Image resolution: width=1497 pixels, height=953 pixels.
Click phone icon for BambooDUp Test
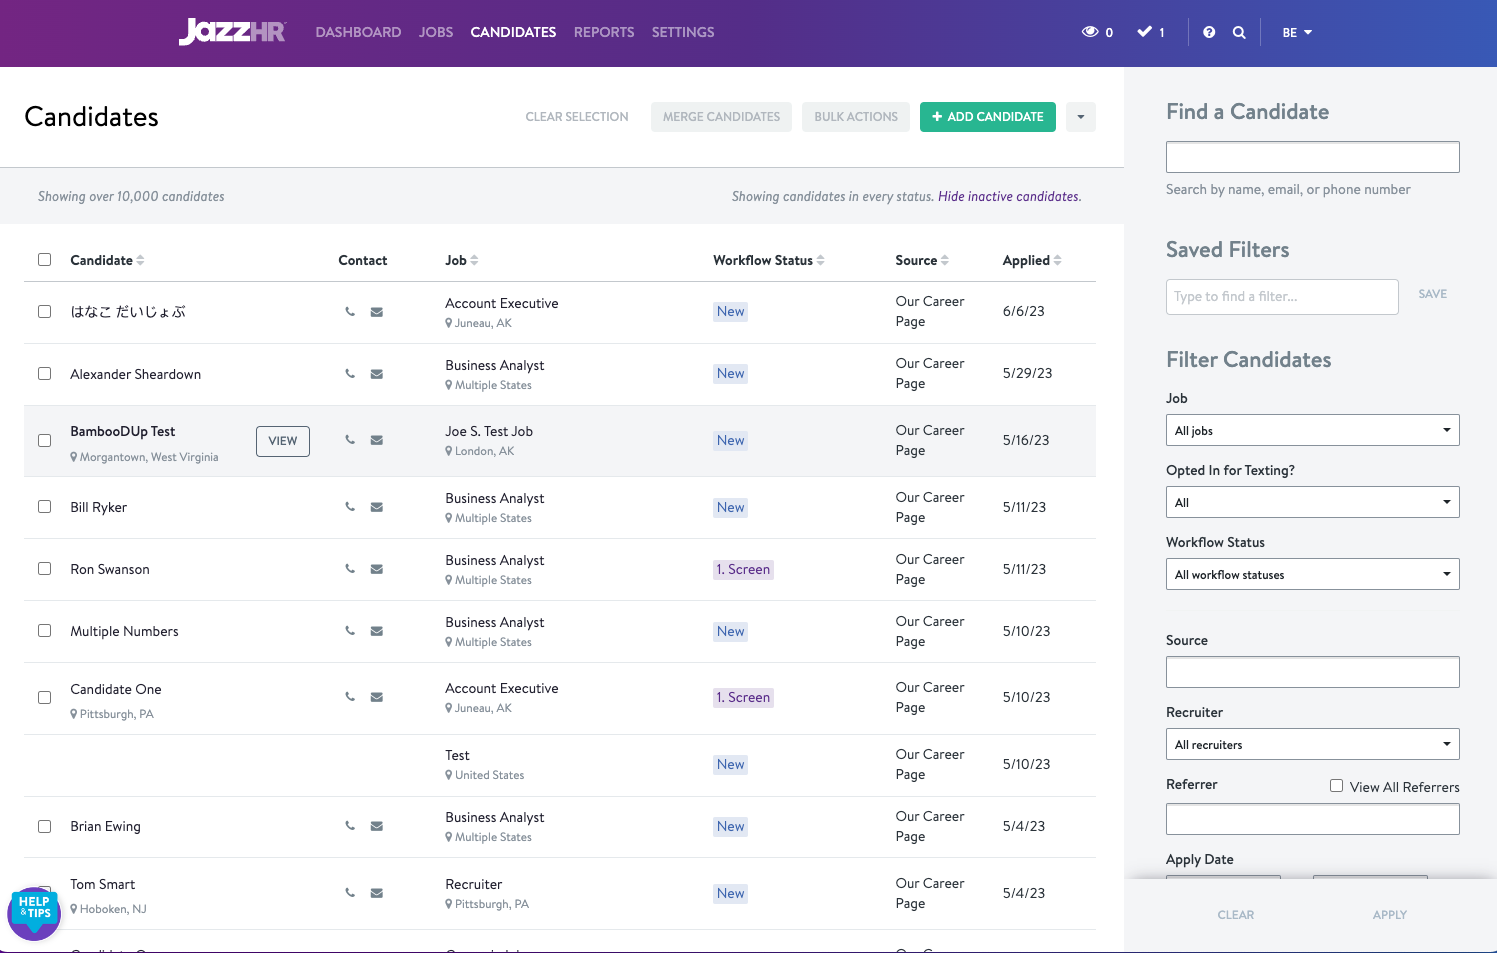point(350,440)
